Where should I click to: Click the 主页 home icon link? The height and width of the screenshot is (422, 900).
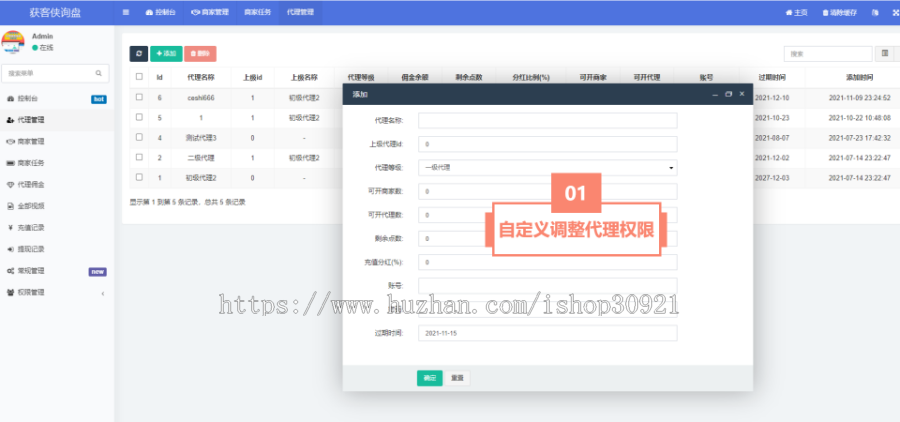[x=797, y=12]
